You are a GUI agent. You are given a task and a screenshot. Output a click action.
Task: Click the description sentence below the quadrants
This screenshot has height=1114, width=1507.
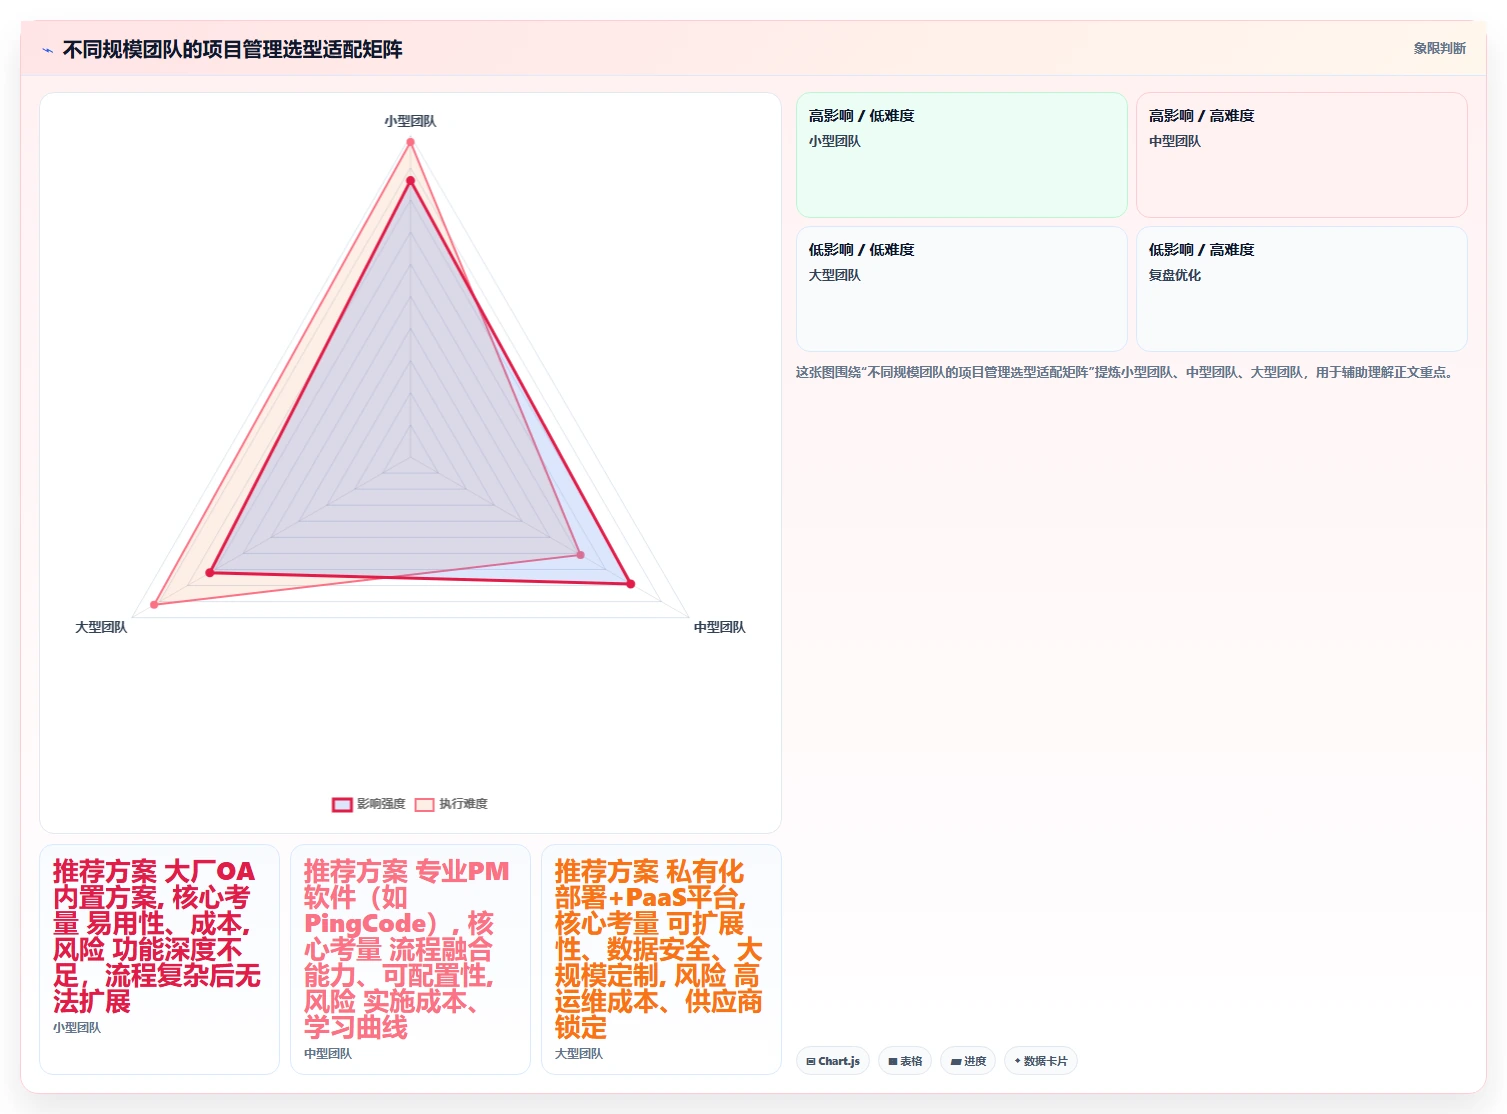click(x=1125, y=372)
